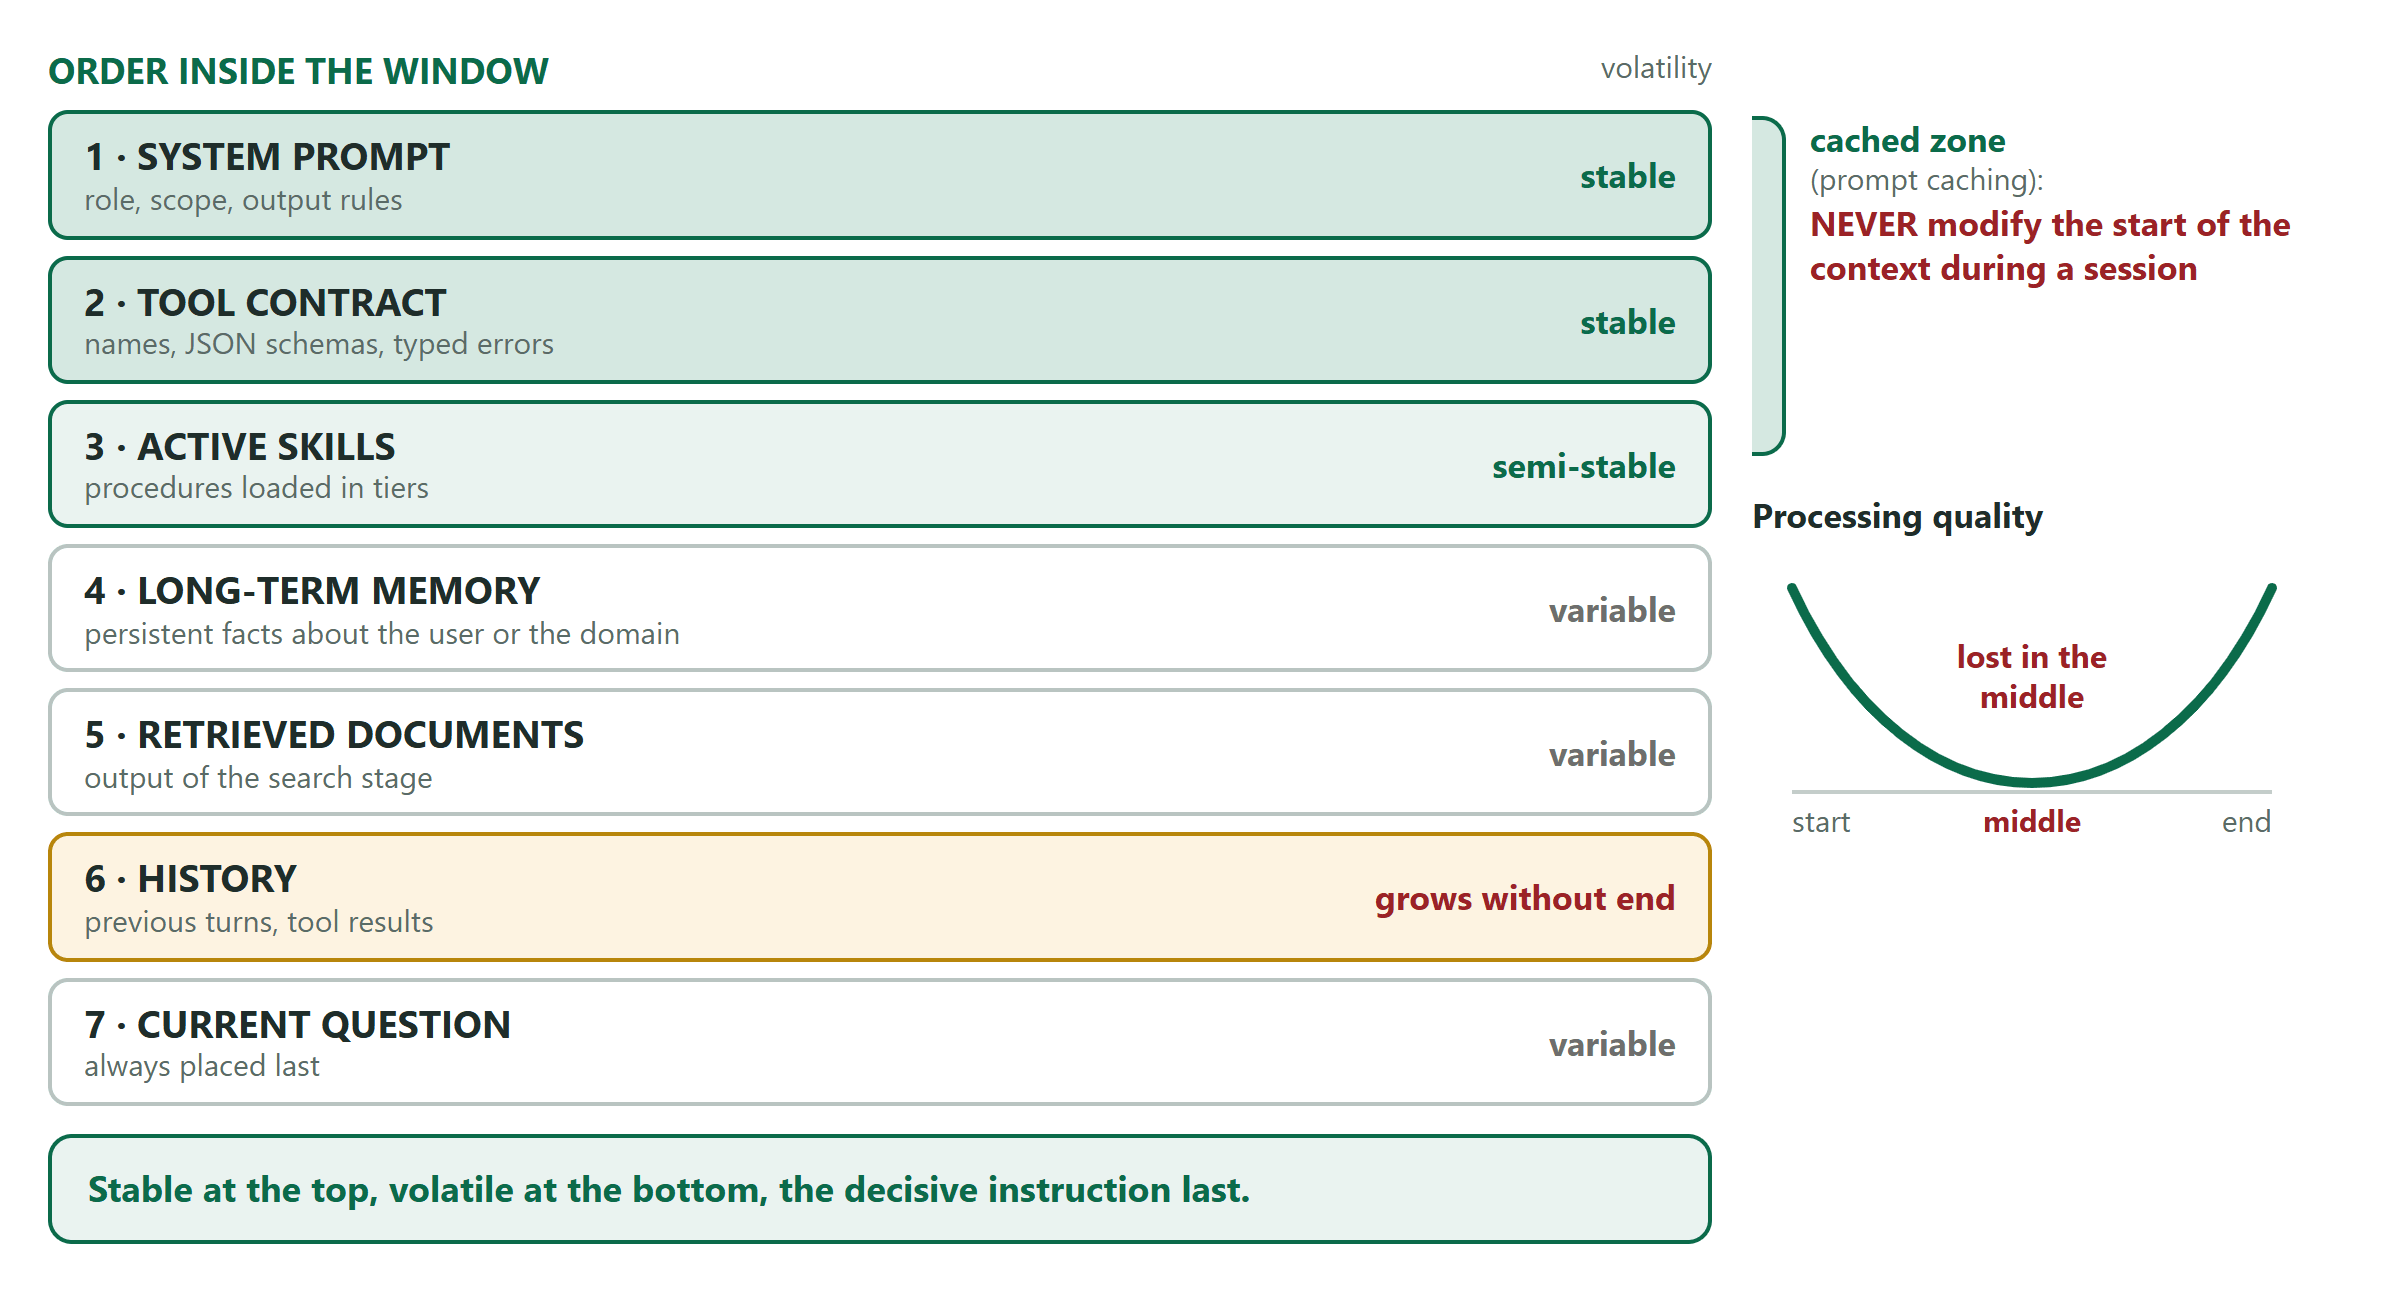Click 'stable' label in System Prompt row

[x=1627, y=176]
